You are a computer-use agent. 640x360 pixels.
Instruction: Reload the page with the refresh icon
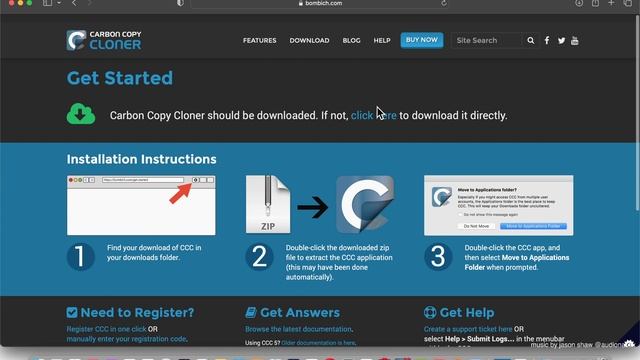pos(444,3)
